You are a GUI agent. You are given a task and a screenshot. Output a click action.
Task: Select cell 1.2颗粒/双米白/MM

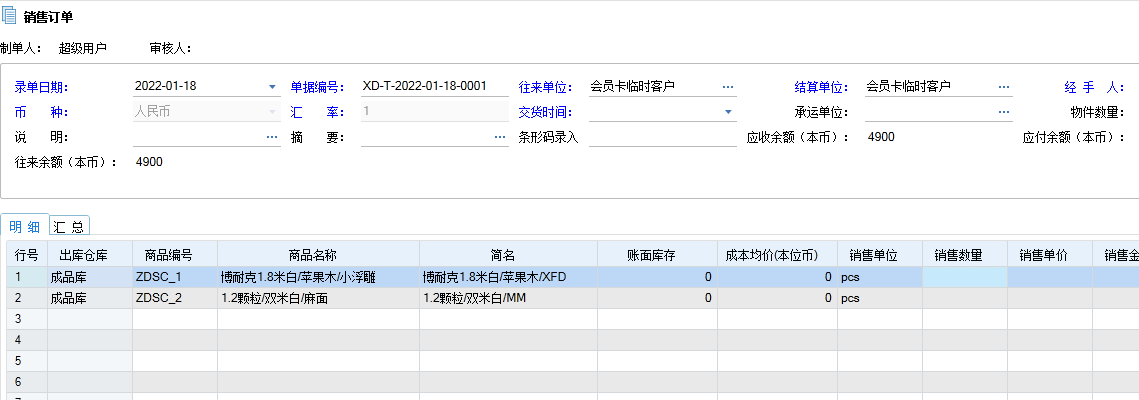point(508,298)
